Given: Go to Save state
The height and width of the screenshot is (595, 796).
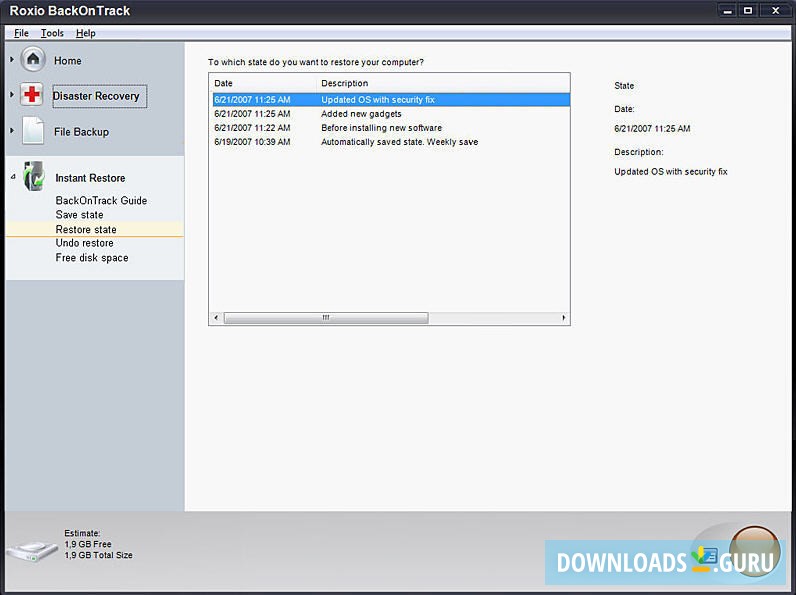Looking at the screenshot, I should 80,215.
